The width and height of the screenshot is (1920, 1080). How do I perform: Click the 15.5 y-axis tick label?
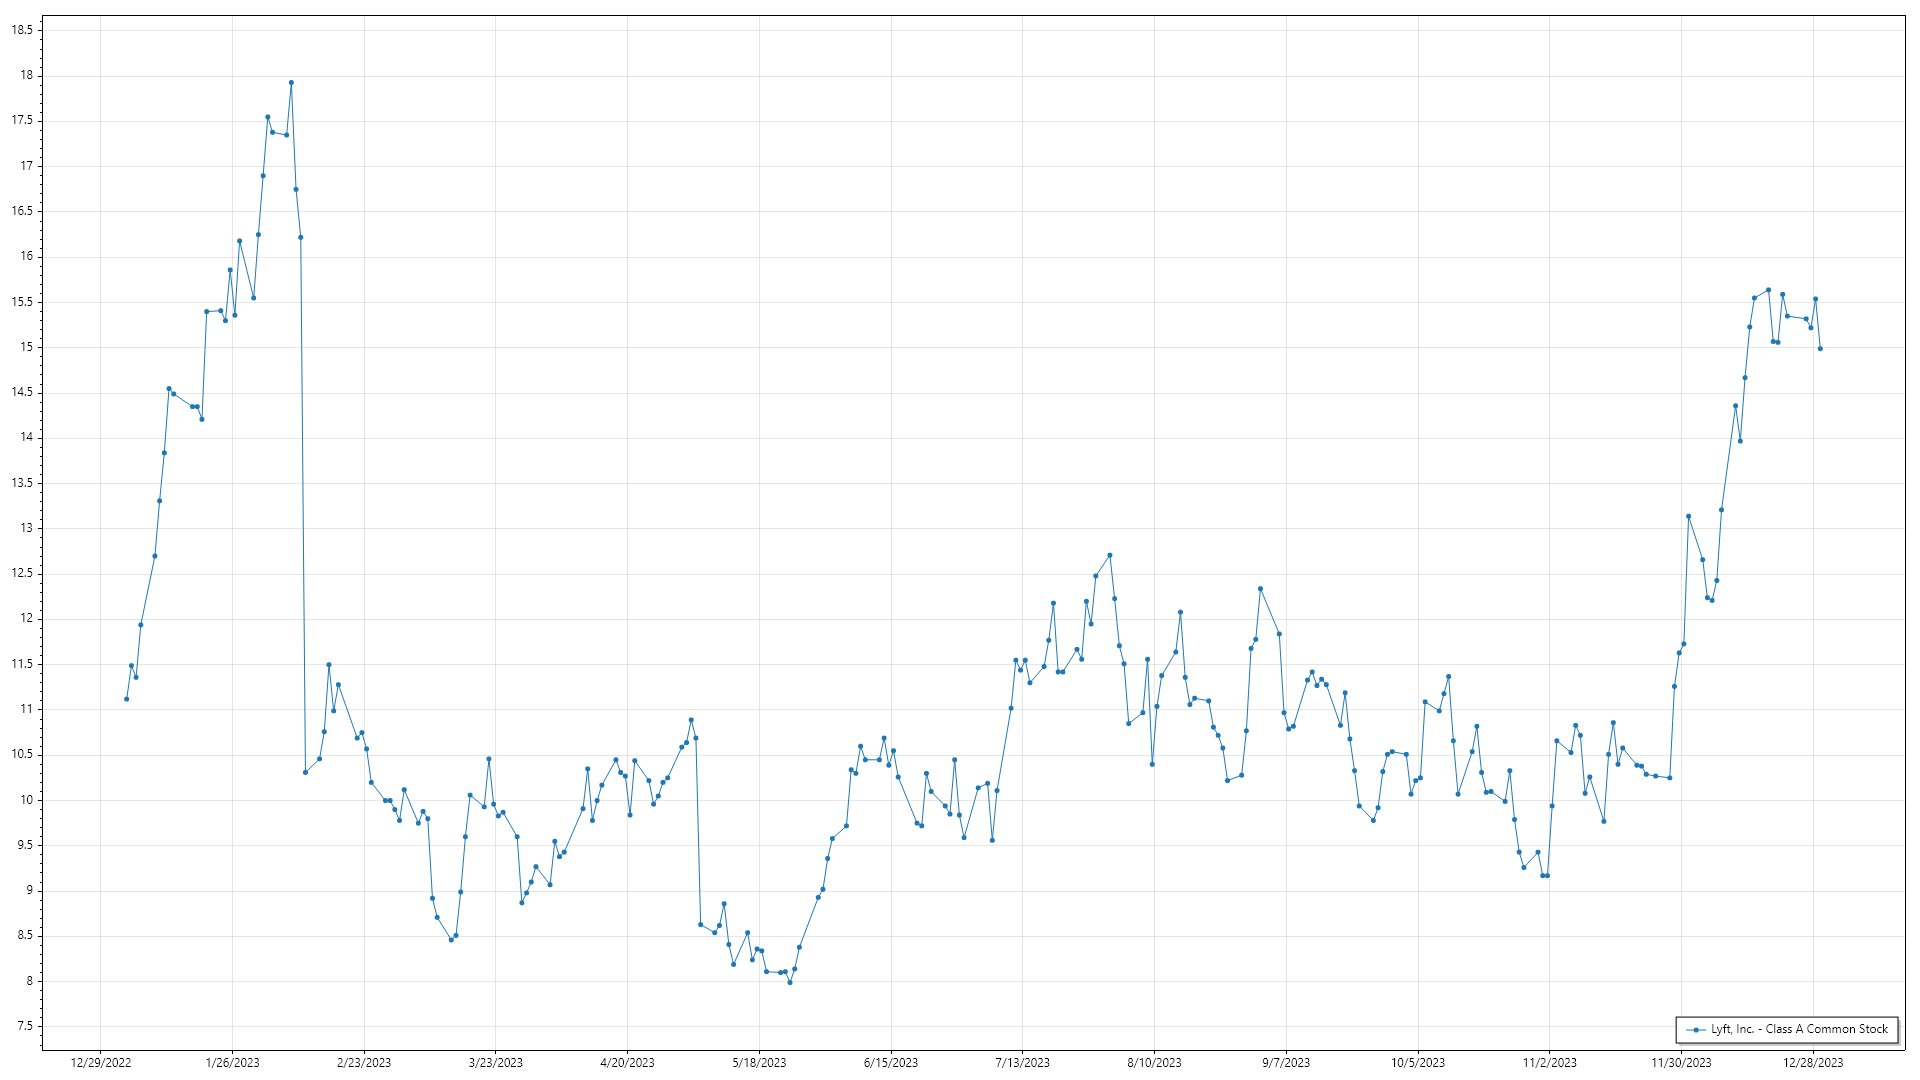(x=22, y=302)
